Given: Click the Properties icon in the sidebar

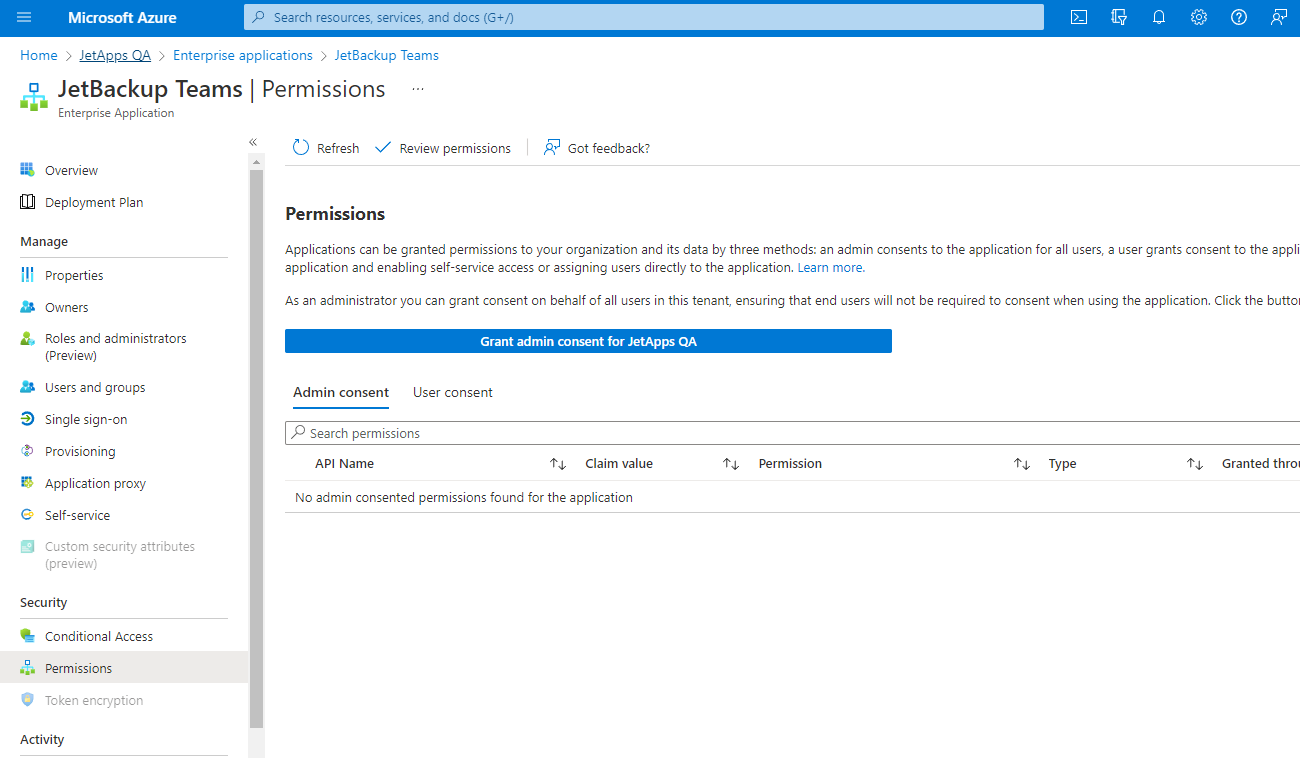Looking at the screenshot, I should point(28,275).
